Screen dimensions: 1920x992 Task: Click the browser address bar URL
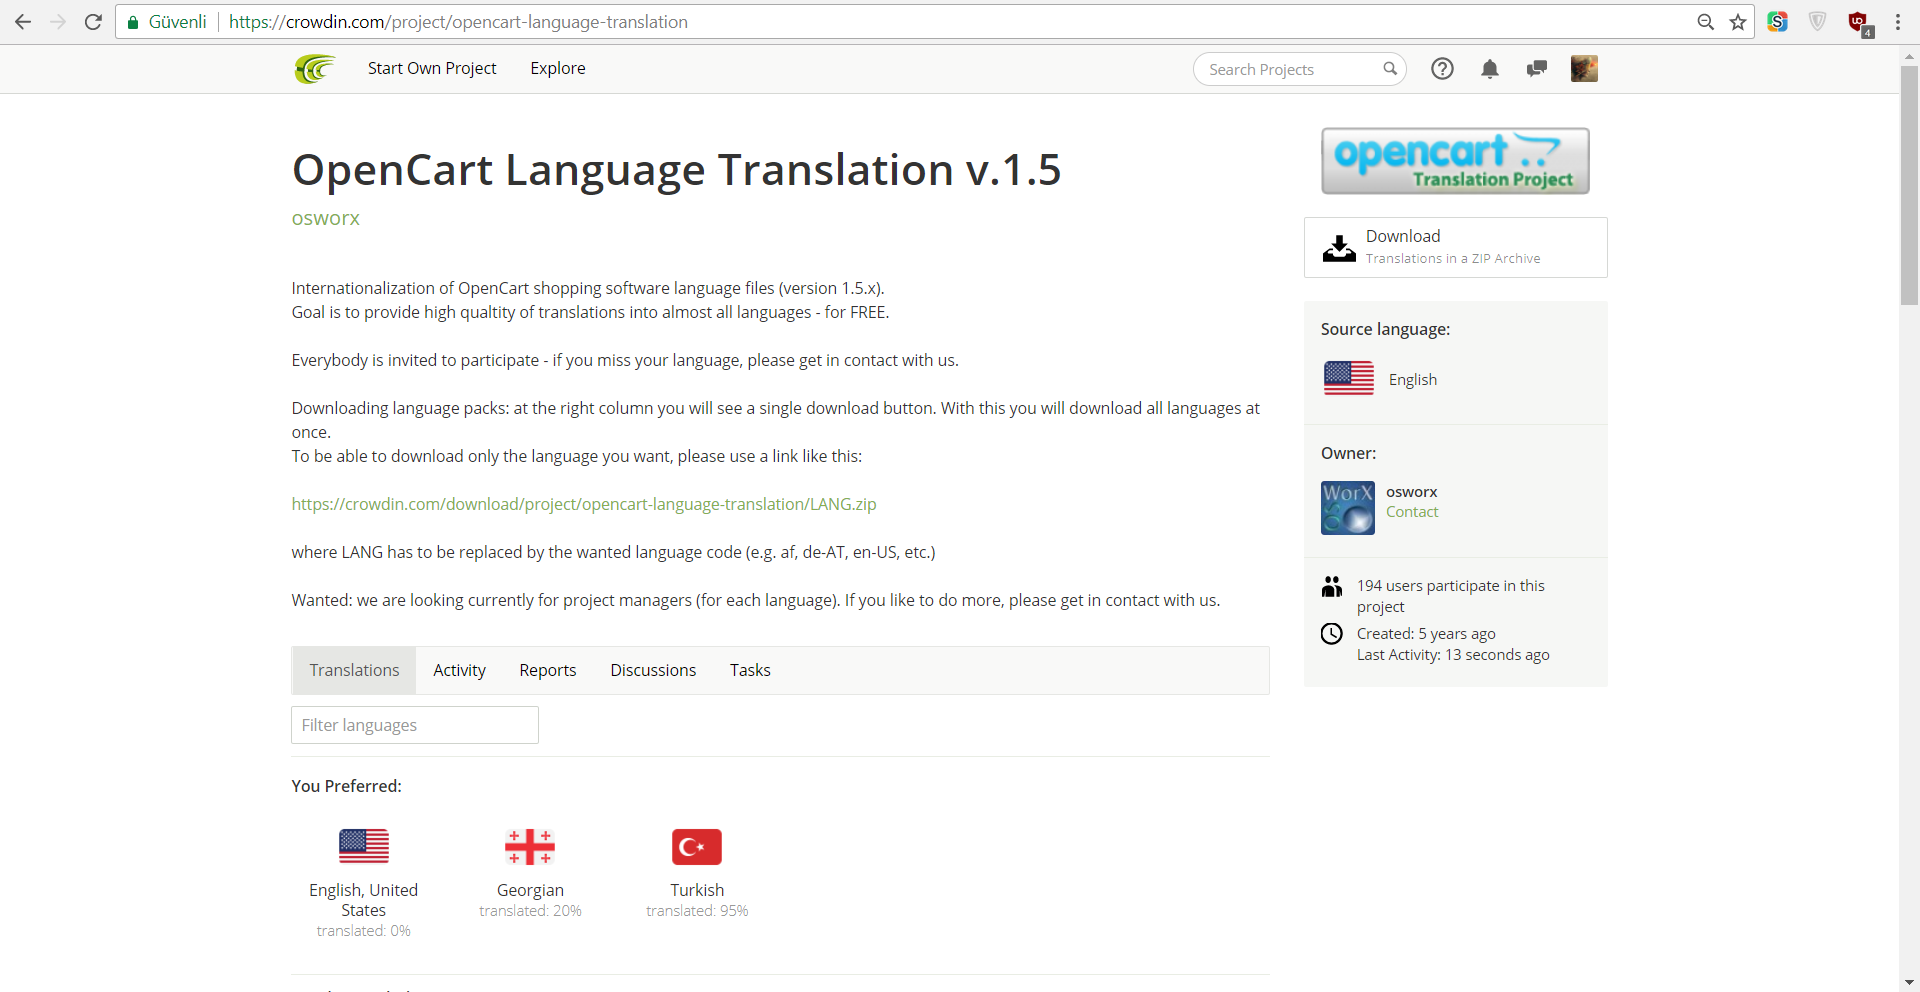(x=458, y=22)
